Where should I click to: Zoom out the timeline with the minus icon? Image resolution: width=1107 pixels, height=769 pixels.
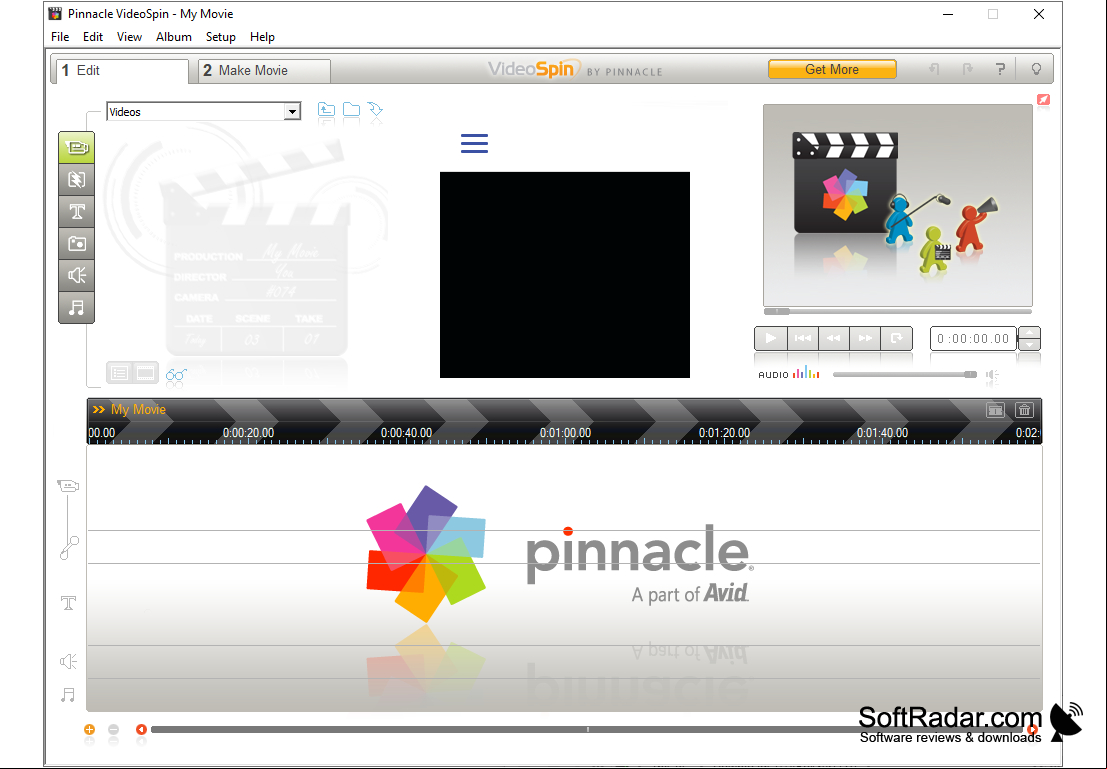(114, 729)
